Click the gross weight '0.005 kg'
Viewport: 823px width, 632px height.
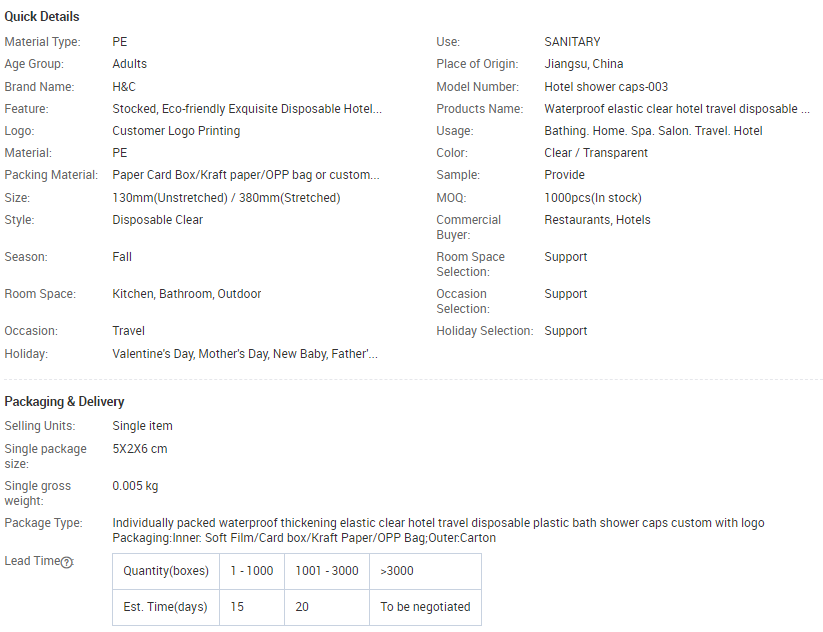pos(135,486)
